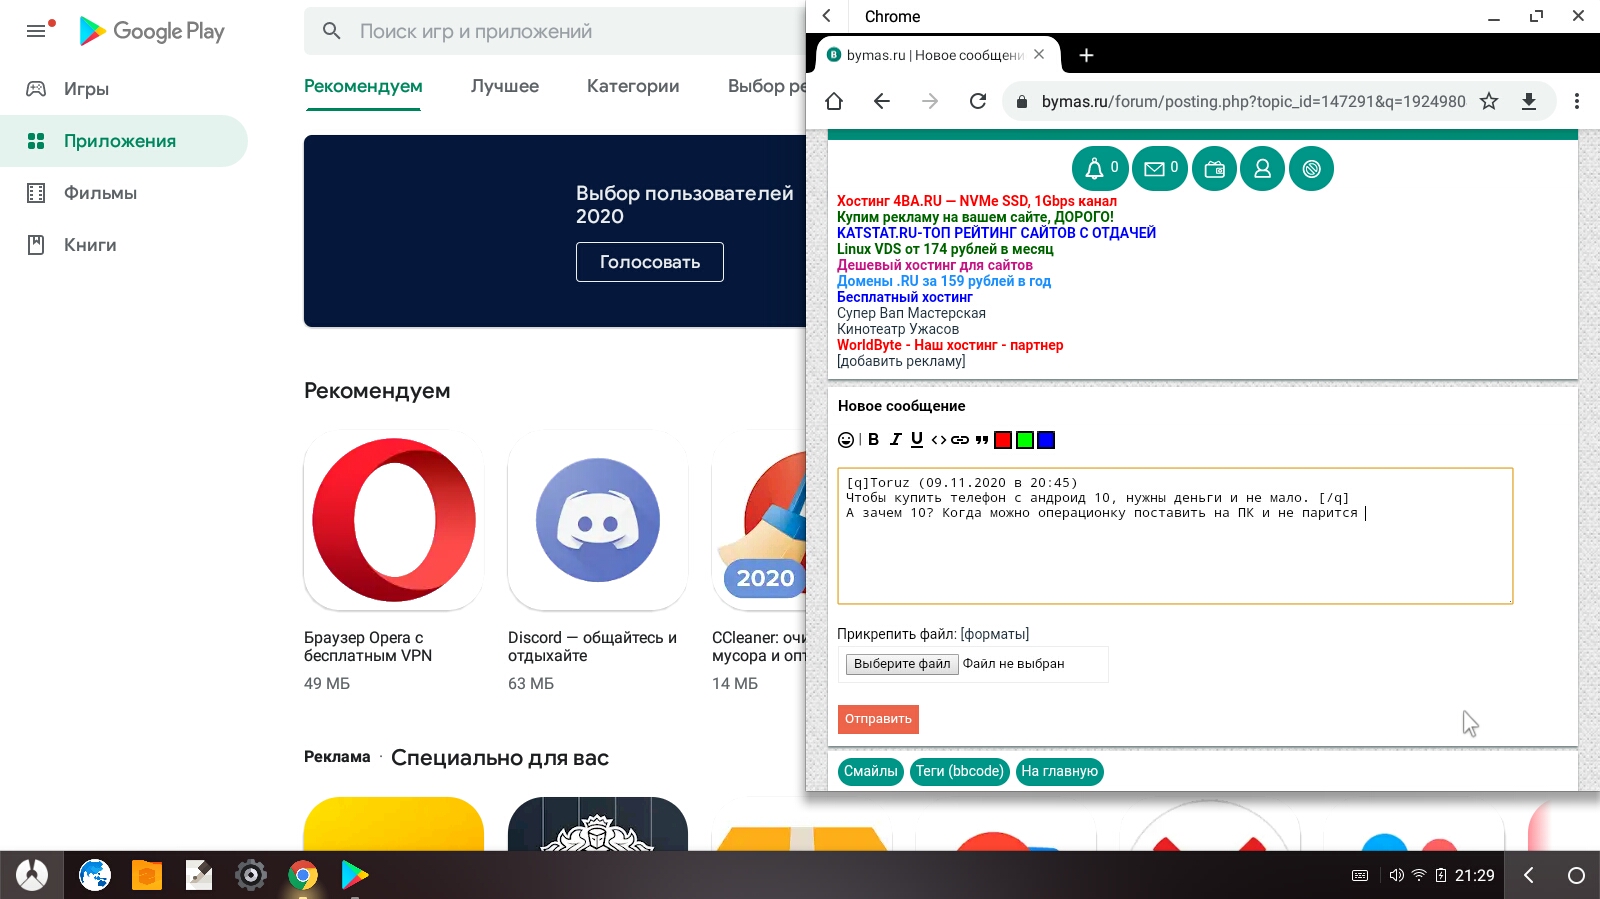Viewport: 1600px width, 899px height.
Task: Open the Кинотеатр Ужасов link
Action: (898, 329)
